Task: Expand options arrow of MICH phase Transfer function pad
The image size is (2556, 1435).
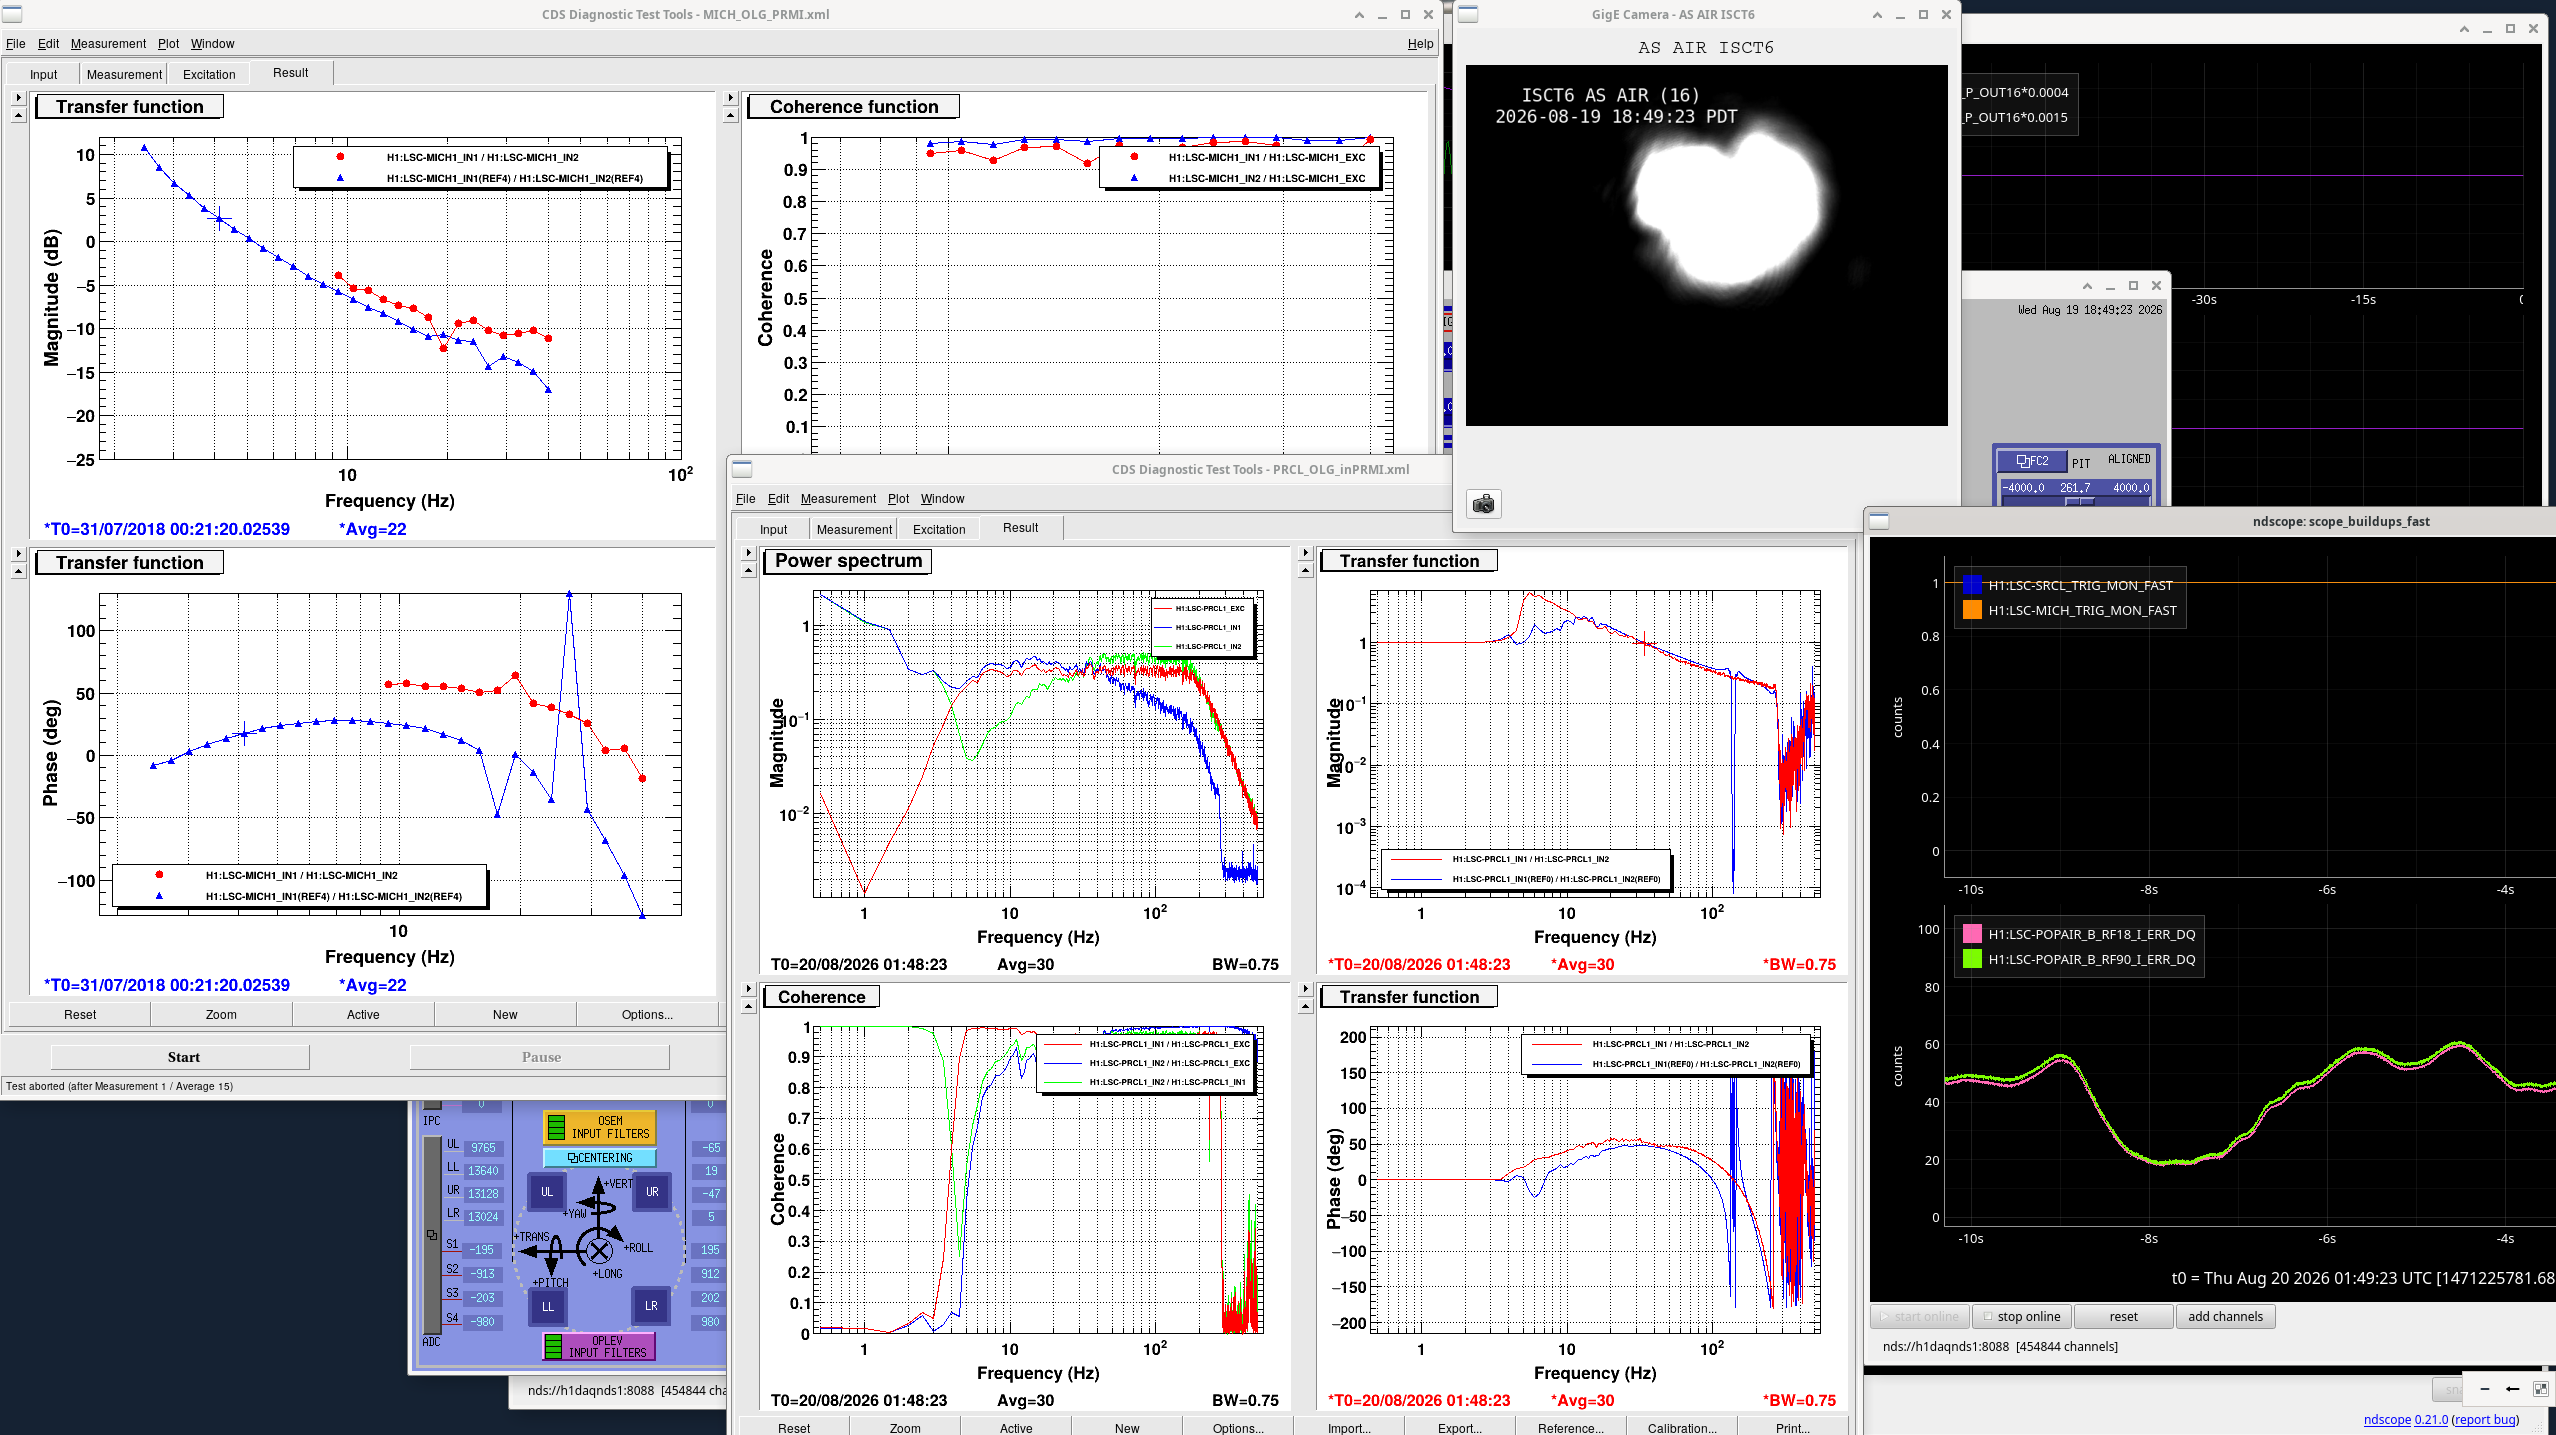Action: tap(18, 553)
